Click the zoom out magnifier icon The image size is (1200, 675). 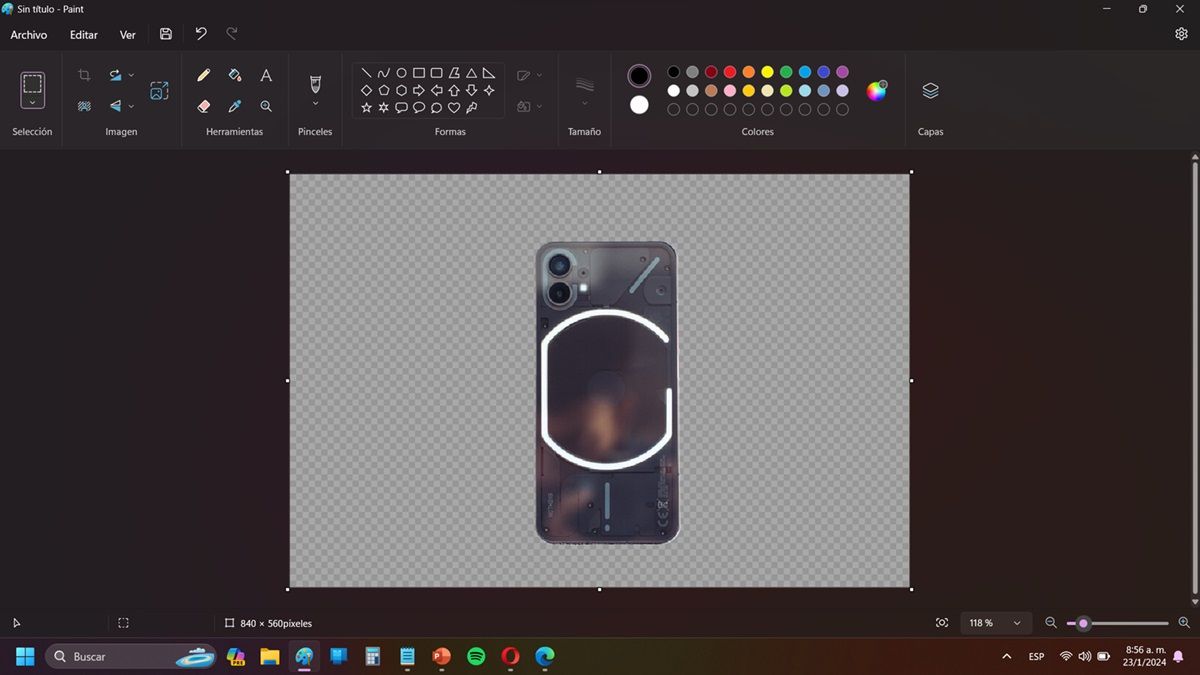point(1051,623)
